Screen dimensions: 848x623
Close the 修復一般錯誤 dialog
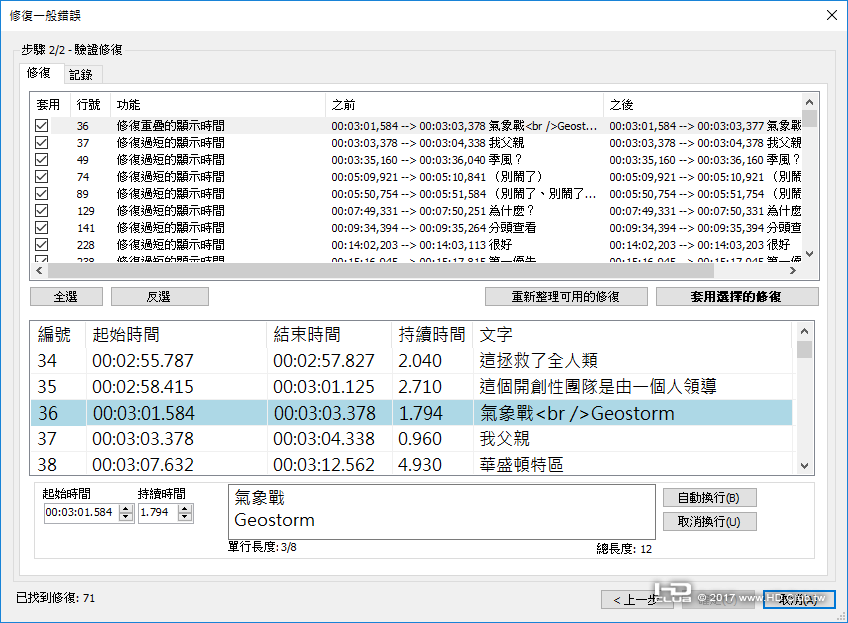[x=832, y=15]
